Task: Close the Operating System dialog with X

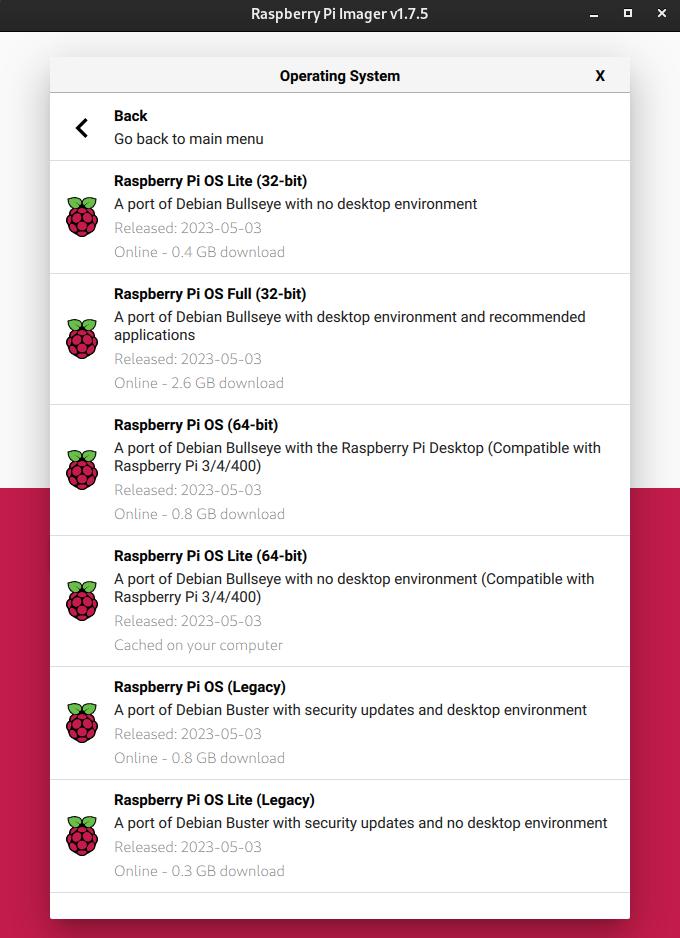Action: coord(600,76)
